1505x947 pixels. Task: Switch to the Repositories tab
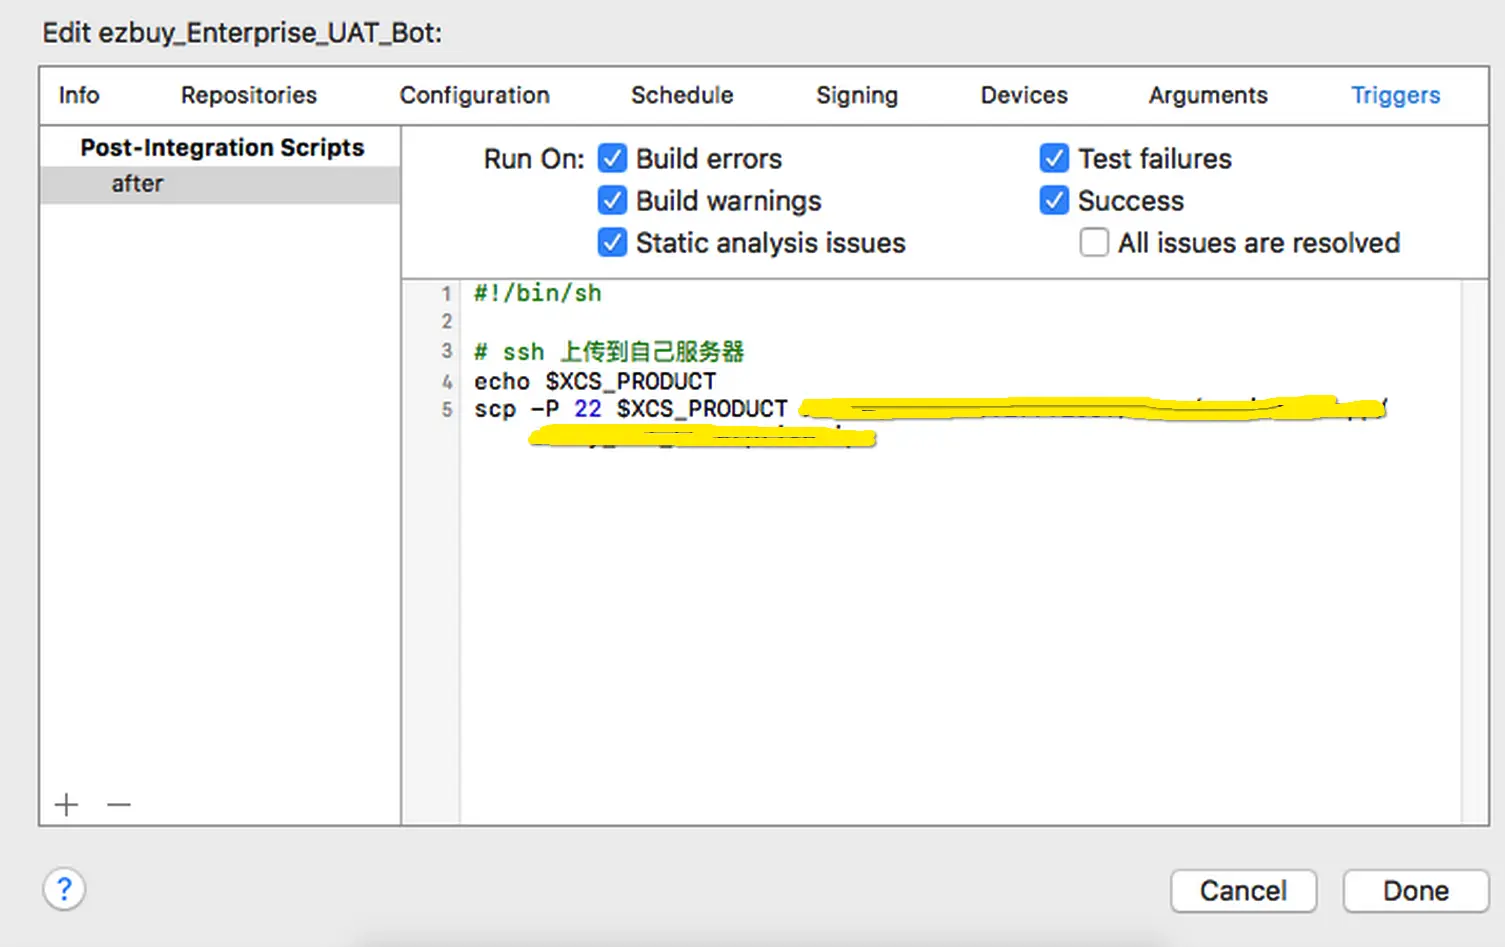point(249,95)
